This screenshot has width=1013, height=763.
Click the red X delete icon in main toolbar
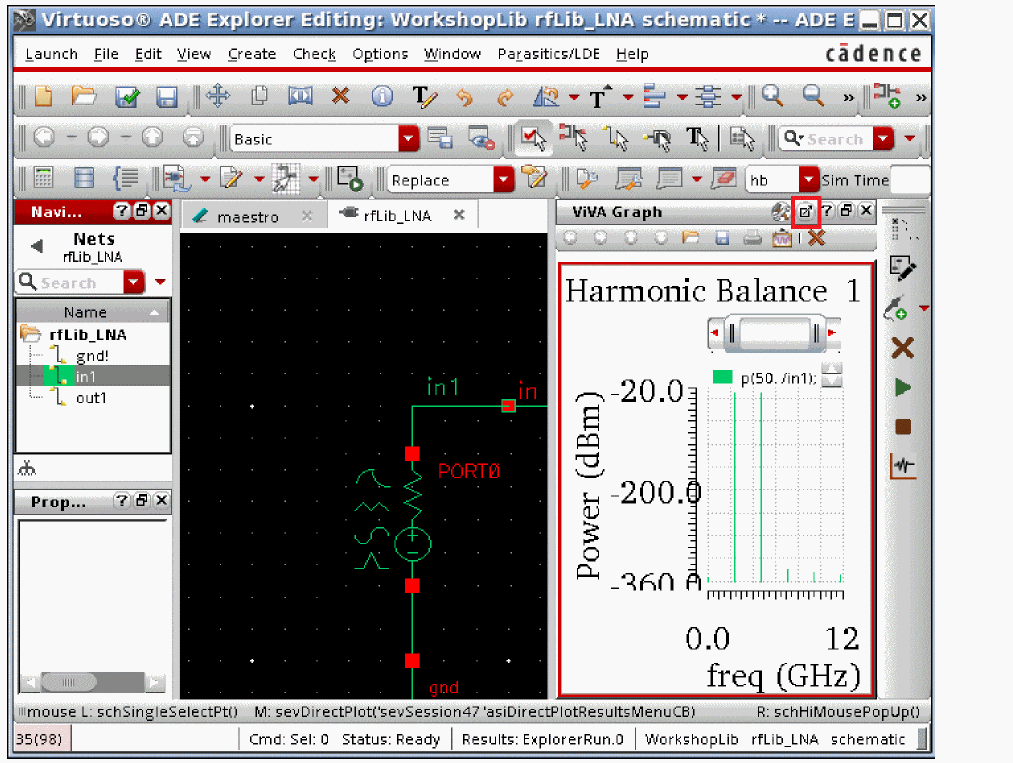[x=341, y=96]
